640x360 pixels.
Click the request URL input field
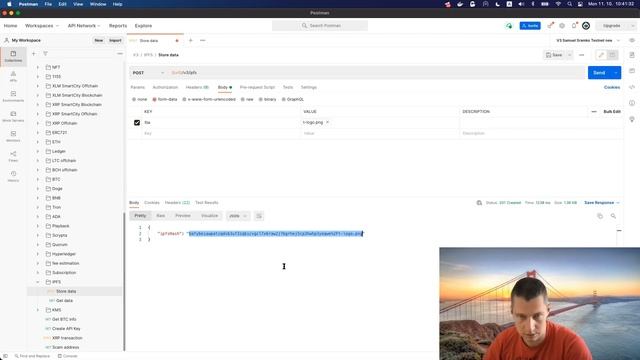(377, 73)
